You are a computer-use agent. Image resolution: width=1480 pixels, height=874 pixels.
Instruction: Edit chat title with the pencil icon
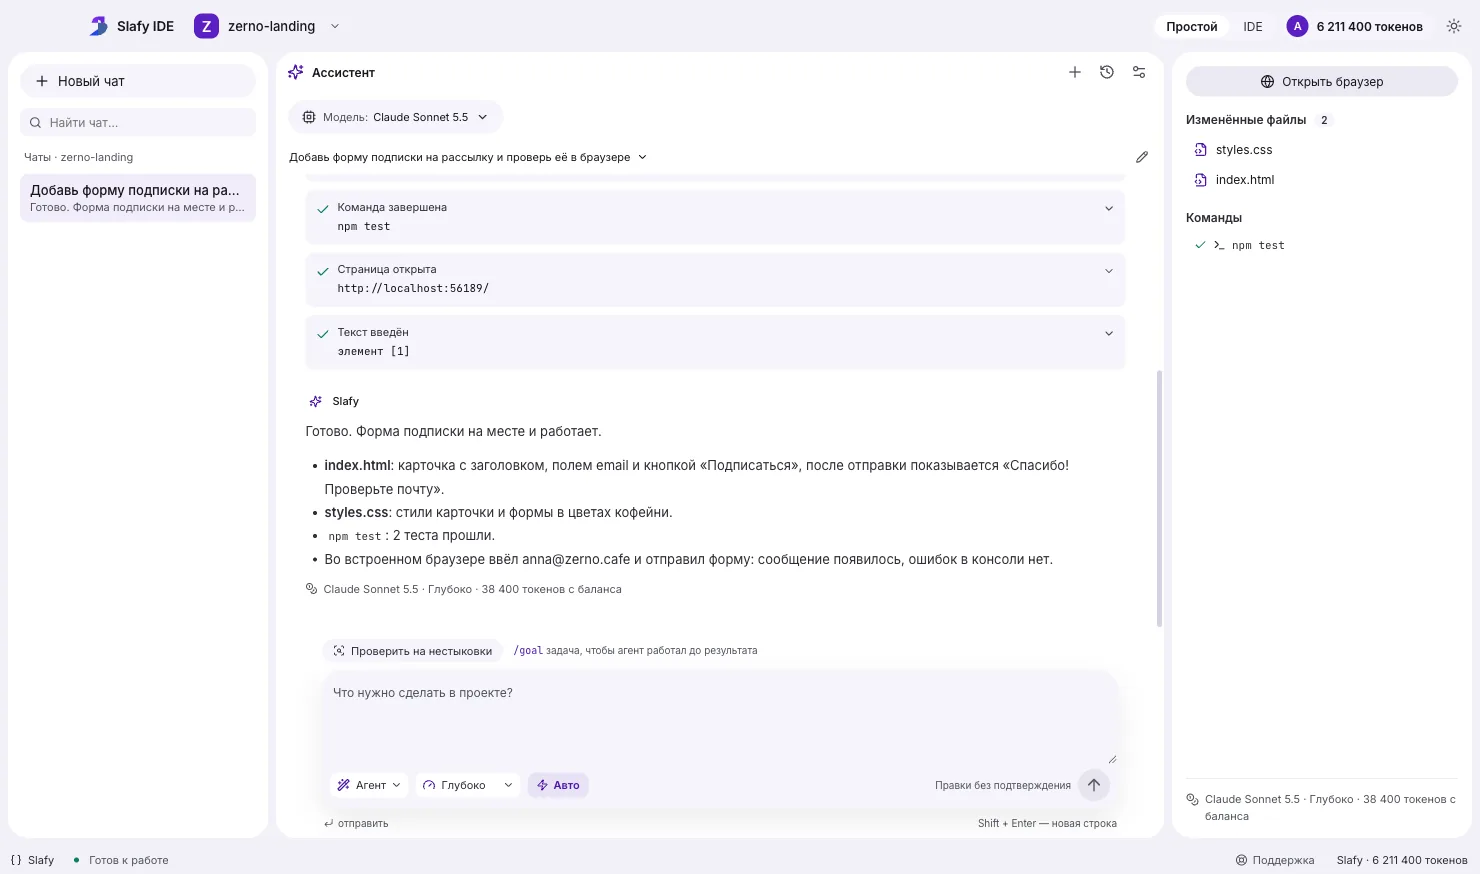(x=1142, y=157)
